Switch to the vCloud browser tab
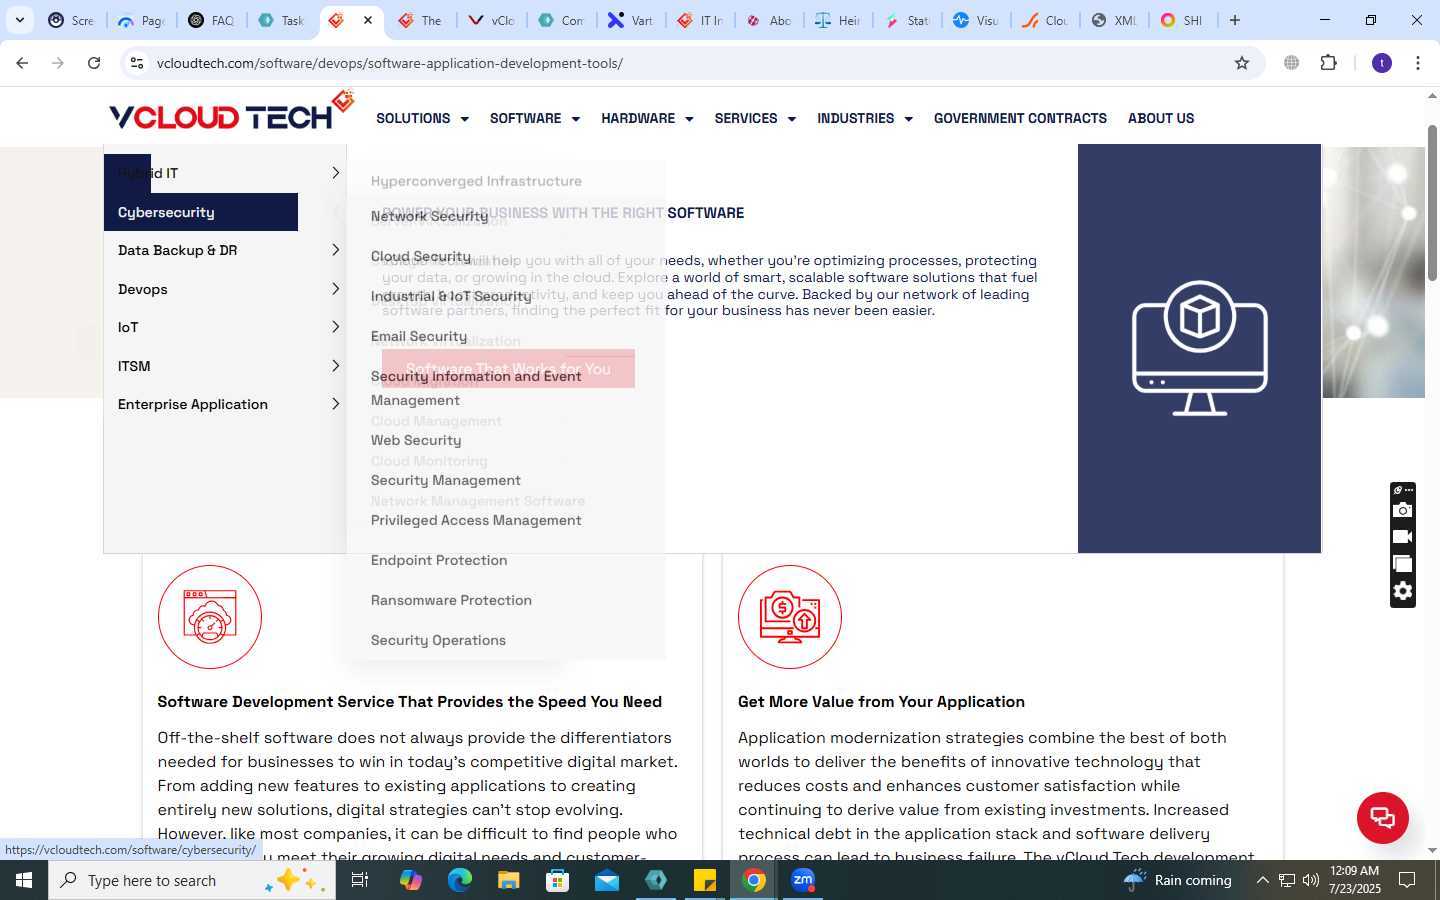This screenshot has width=1440, height=900. tap(492, 20)
